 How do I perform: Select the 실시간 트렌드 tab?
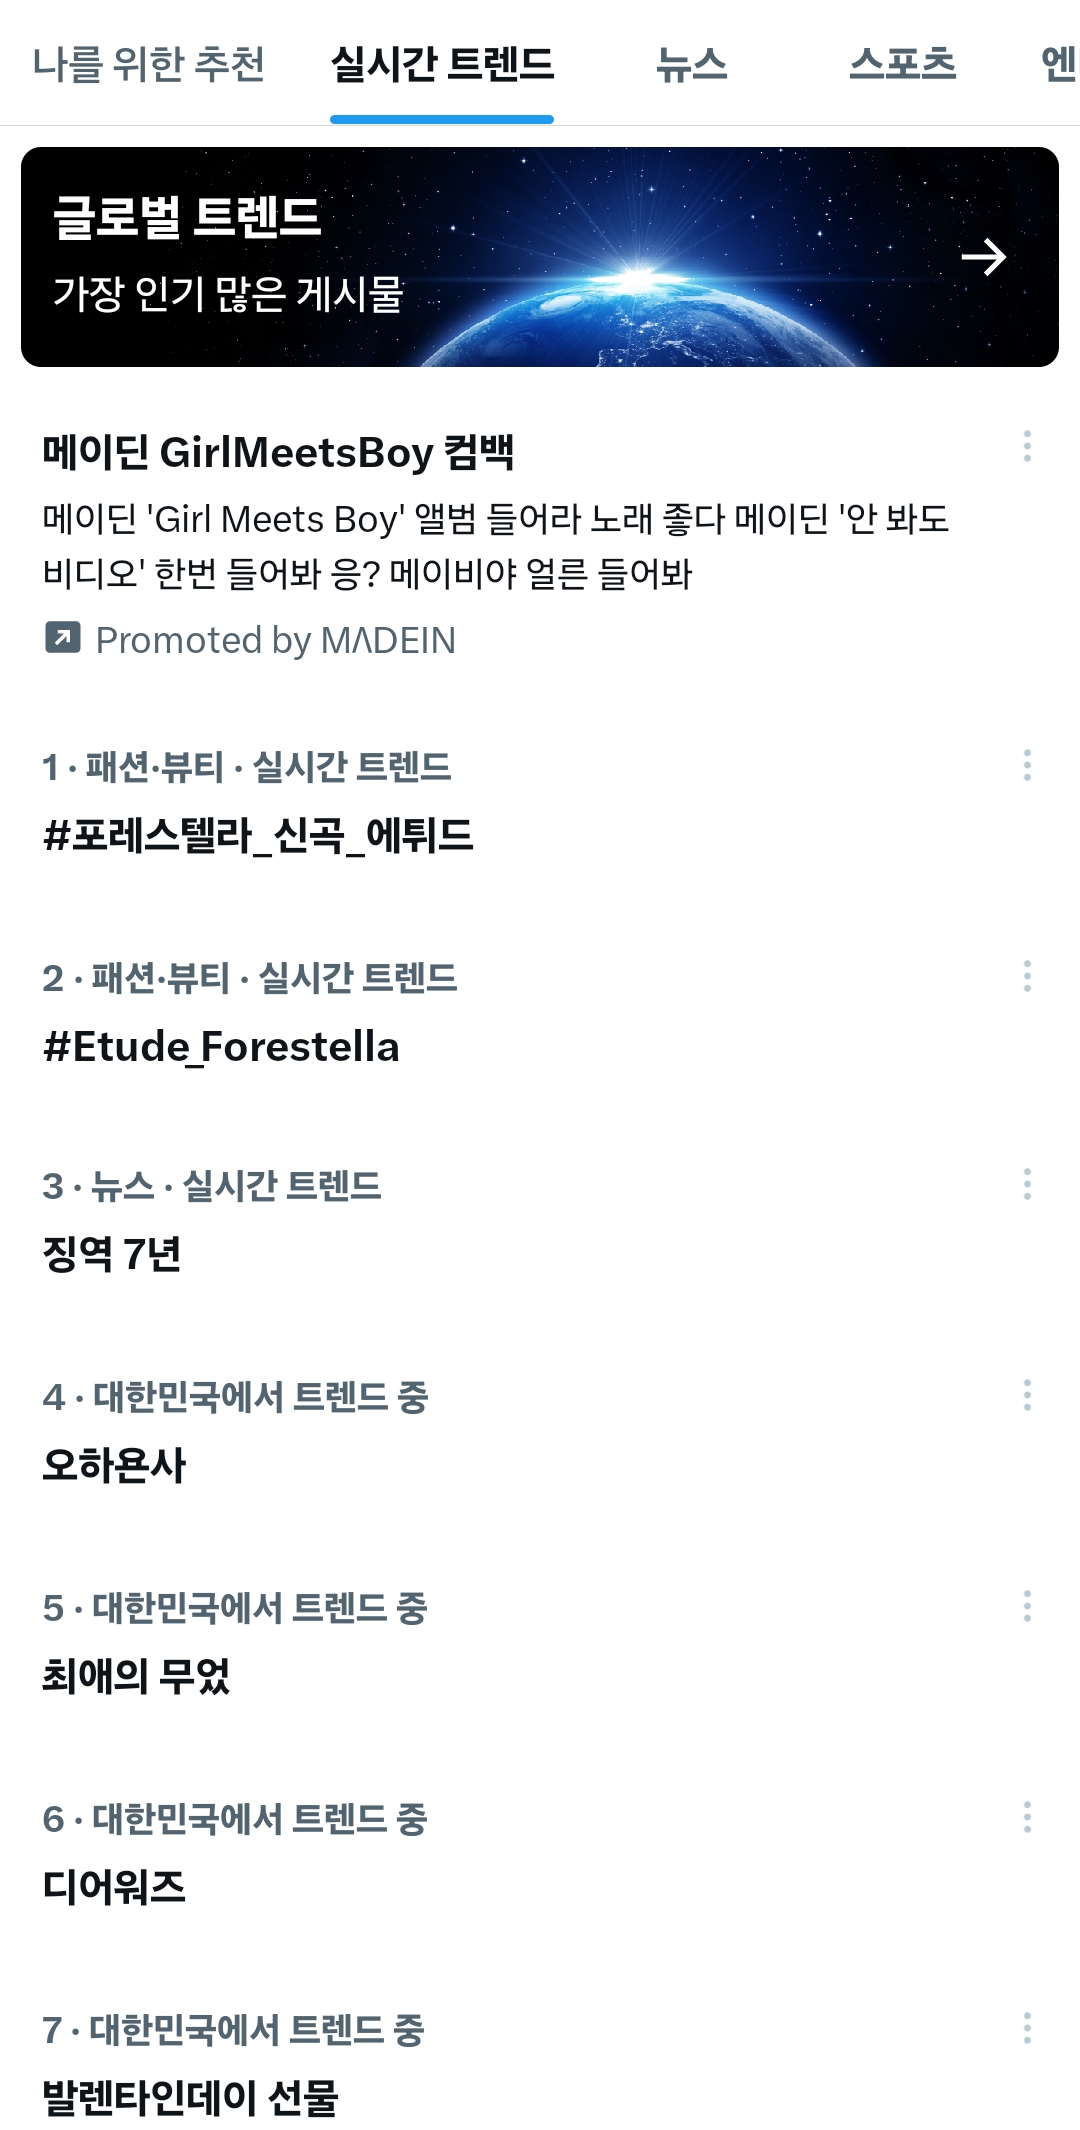pos(442,64)
